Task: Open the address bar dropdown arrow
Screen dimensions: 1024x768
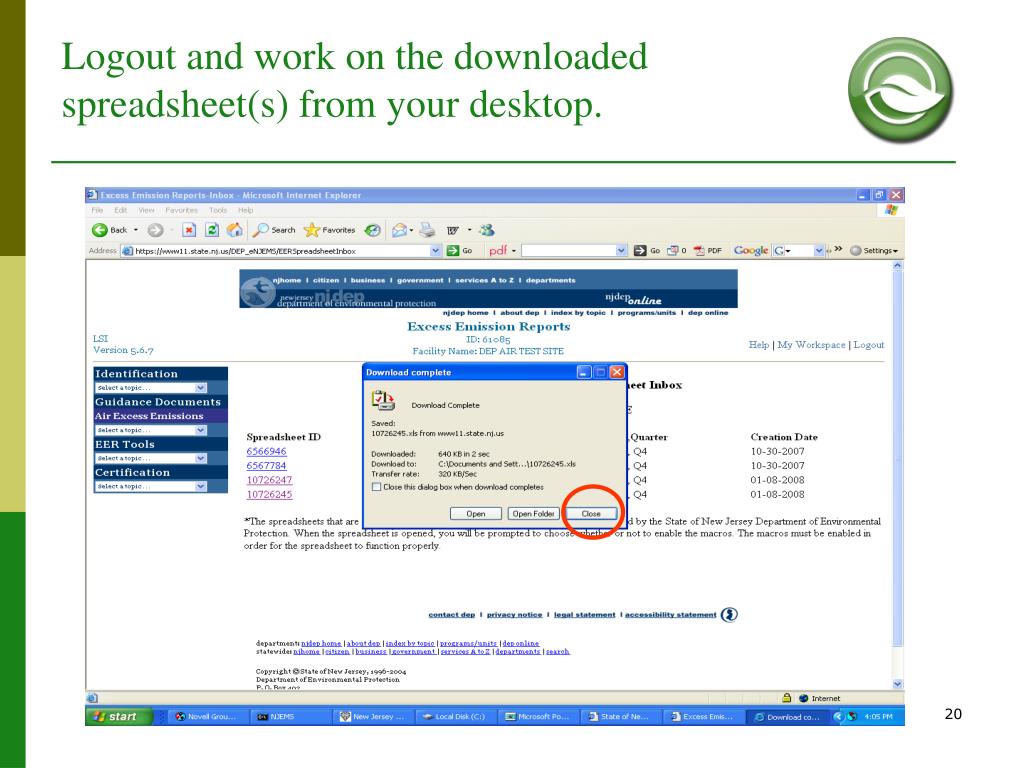Action: [436, 251]
